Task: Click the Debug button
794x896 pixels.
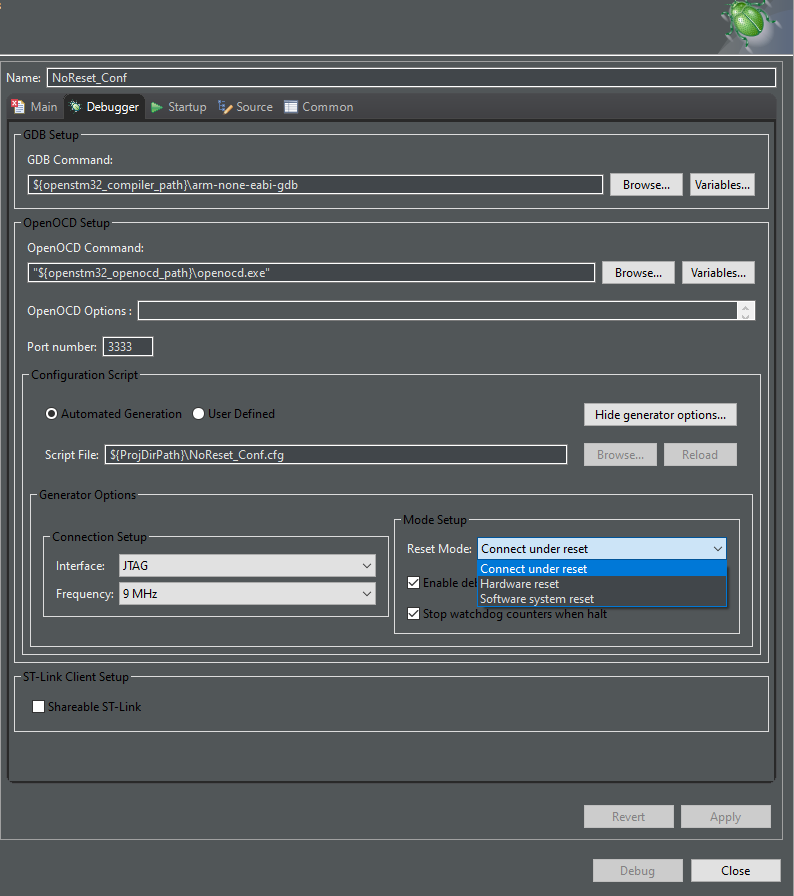Action: (637, 871)
